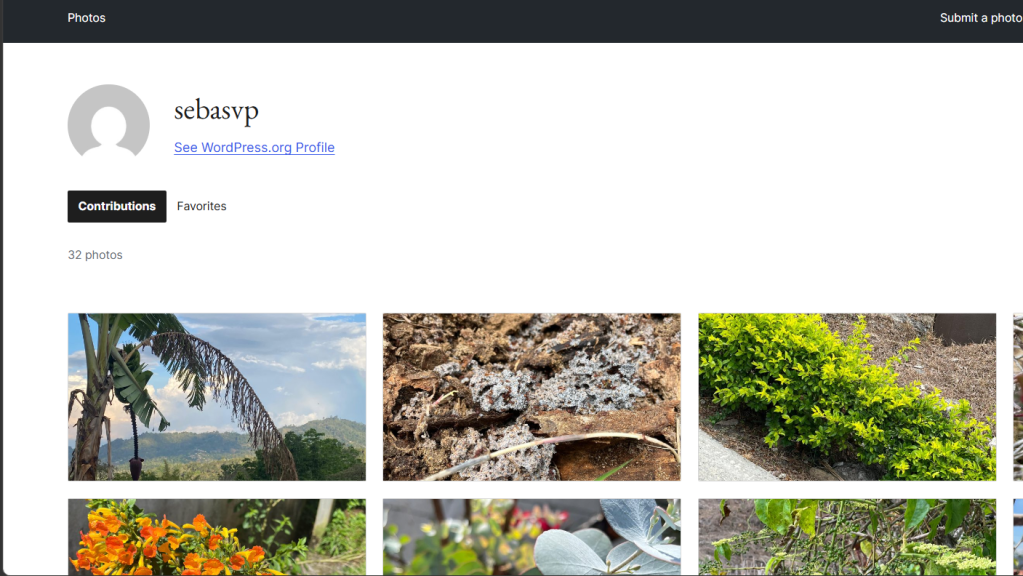Image resolution: width=1023 pixels, height=576 pixels.
Task: Open the yellow-green shrub photo
Action: (847, 397)
